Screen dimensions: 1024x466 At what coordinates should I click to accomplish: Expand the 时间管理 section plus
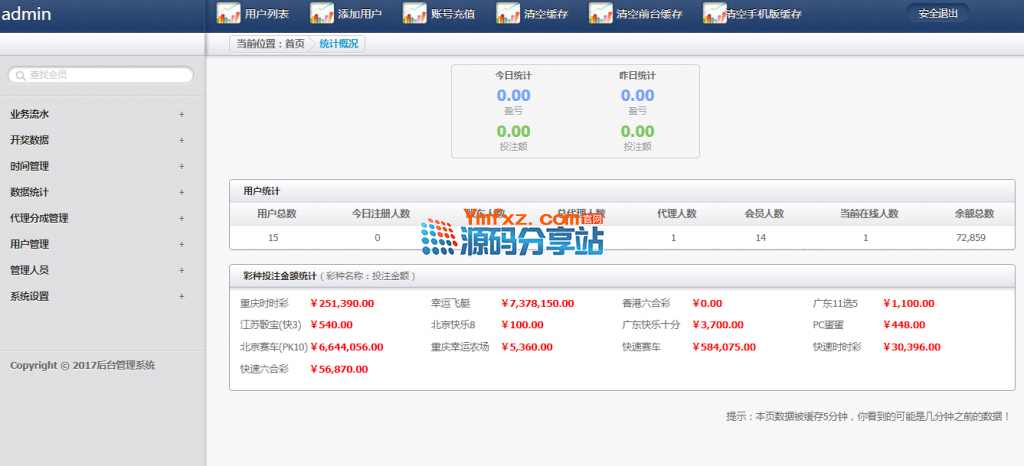click(x=181, y=166)
